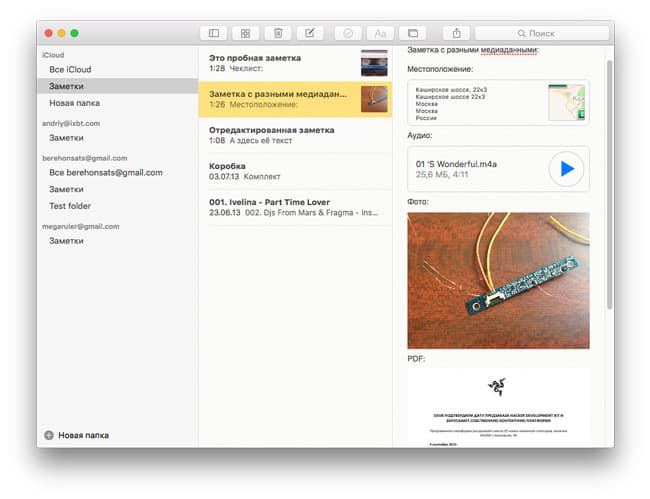Open Новая папка folder under iCloud
This screenshot has height=499, width=650.
[117, 103]
